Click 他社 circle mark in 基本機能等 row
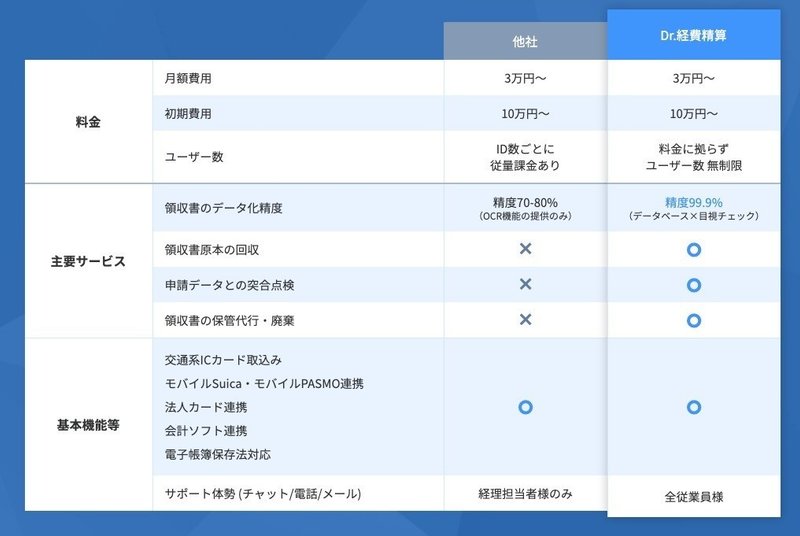The height and width of the screenshot is (536, 800). [525, 407]
